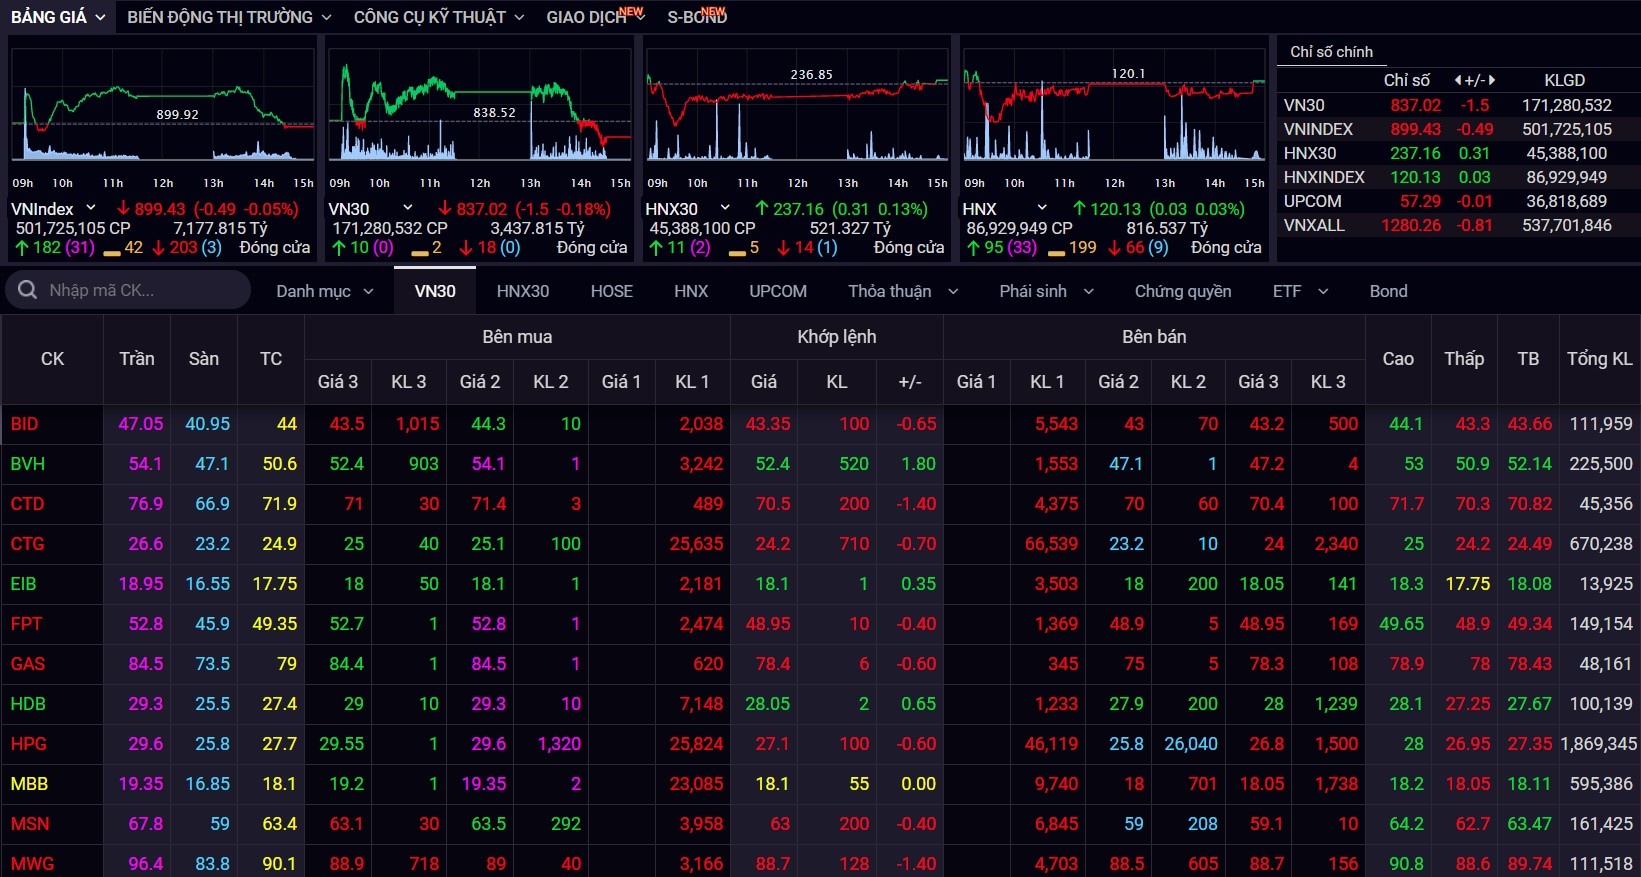Screen dimensions: 1641x877
Task: Click left arrow beside +/- in Chỉ số chính
Action: 1458,80
